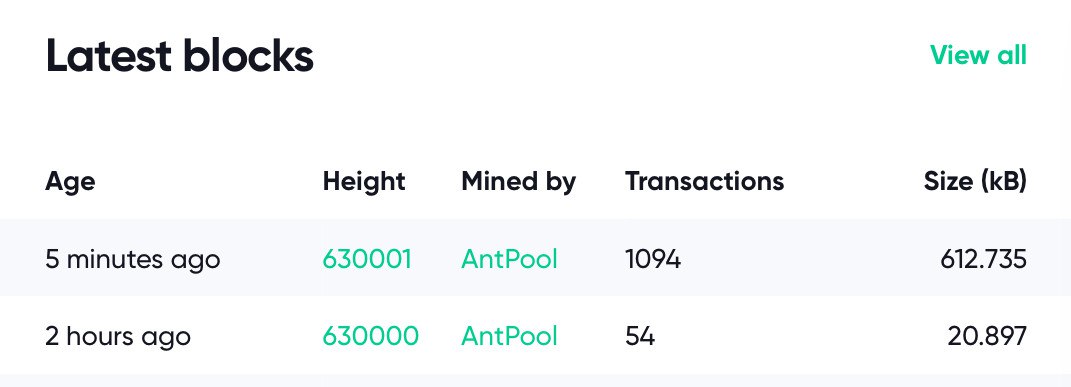Click the partially visible shaded row at bottom
Image resolution: width=1071 pixels, height=387 pixels.
pyautogui.click(x=536, y=381)
